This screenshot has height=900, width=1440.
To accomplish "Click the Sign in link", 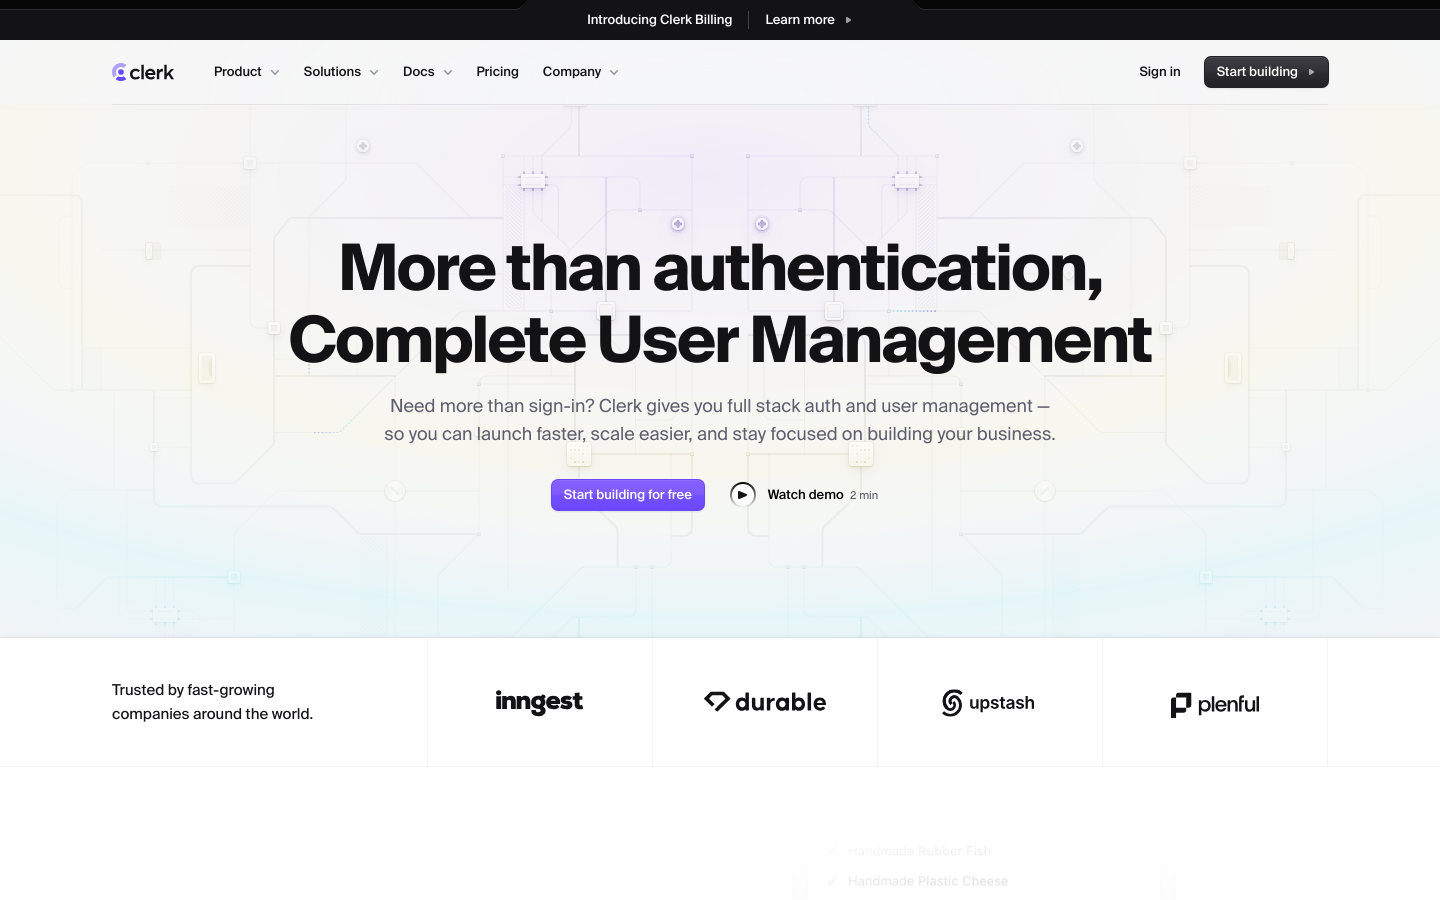I will point(1159,72).
